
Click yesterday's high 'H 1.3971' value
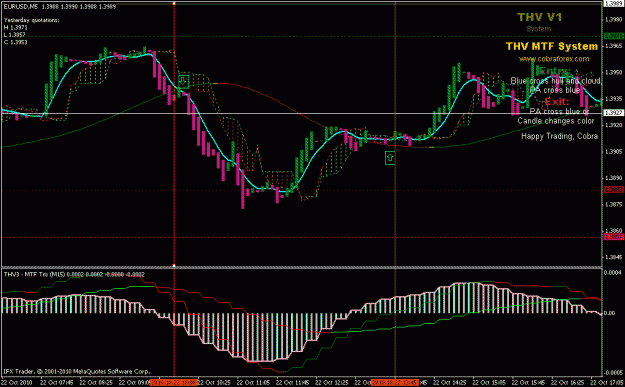[16, 28]
